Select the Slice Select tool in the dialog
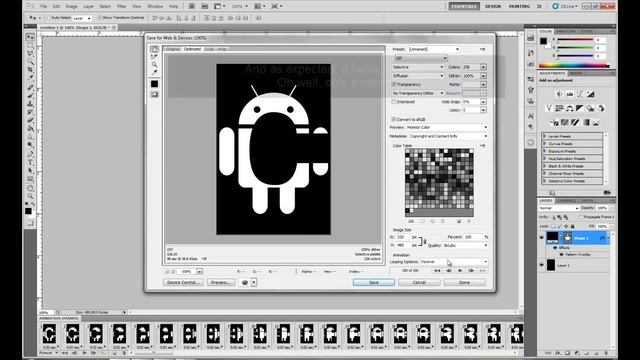 point(154,57)
